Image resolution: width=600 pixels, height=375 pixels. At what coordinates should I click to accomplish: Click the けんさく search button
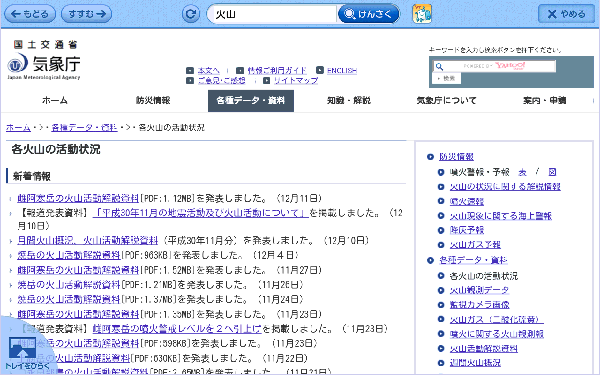368,14
